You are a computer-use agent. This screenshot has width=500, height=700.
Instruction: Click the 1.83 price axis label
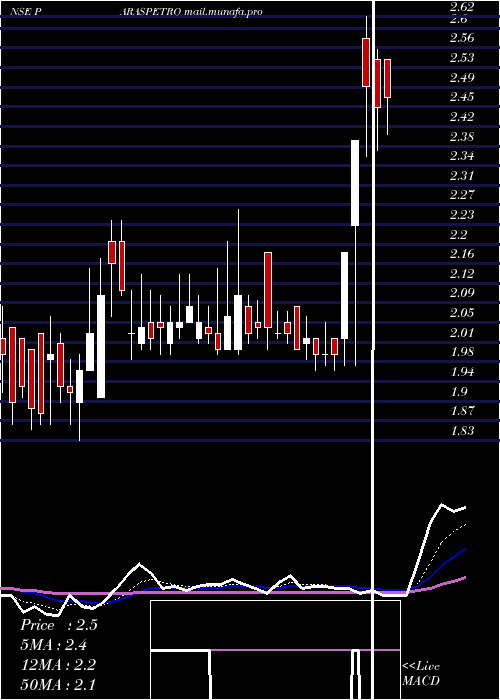click(x=462, y=431)
